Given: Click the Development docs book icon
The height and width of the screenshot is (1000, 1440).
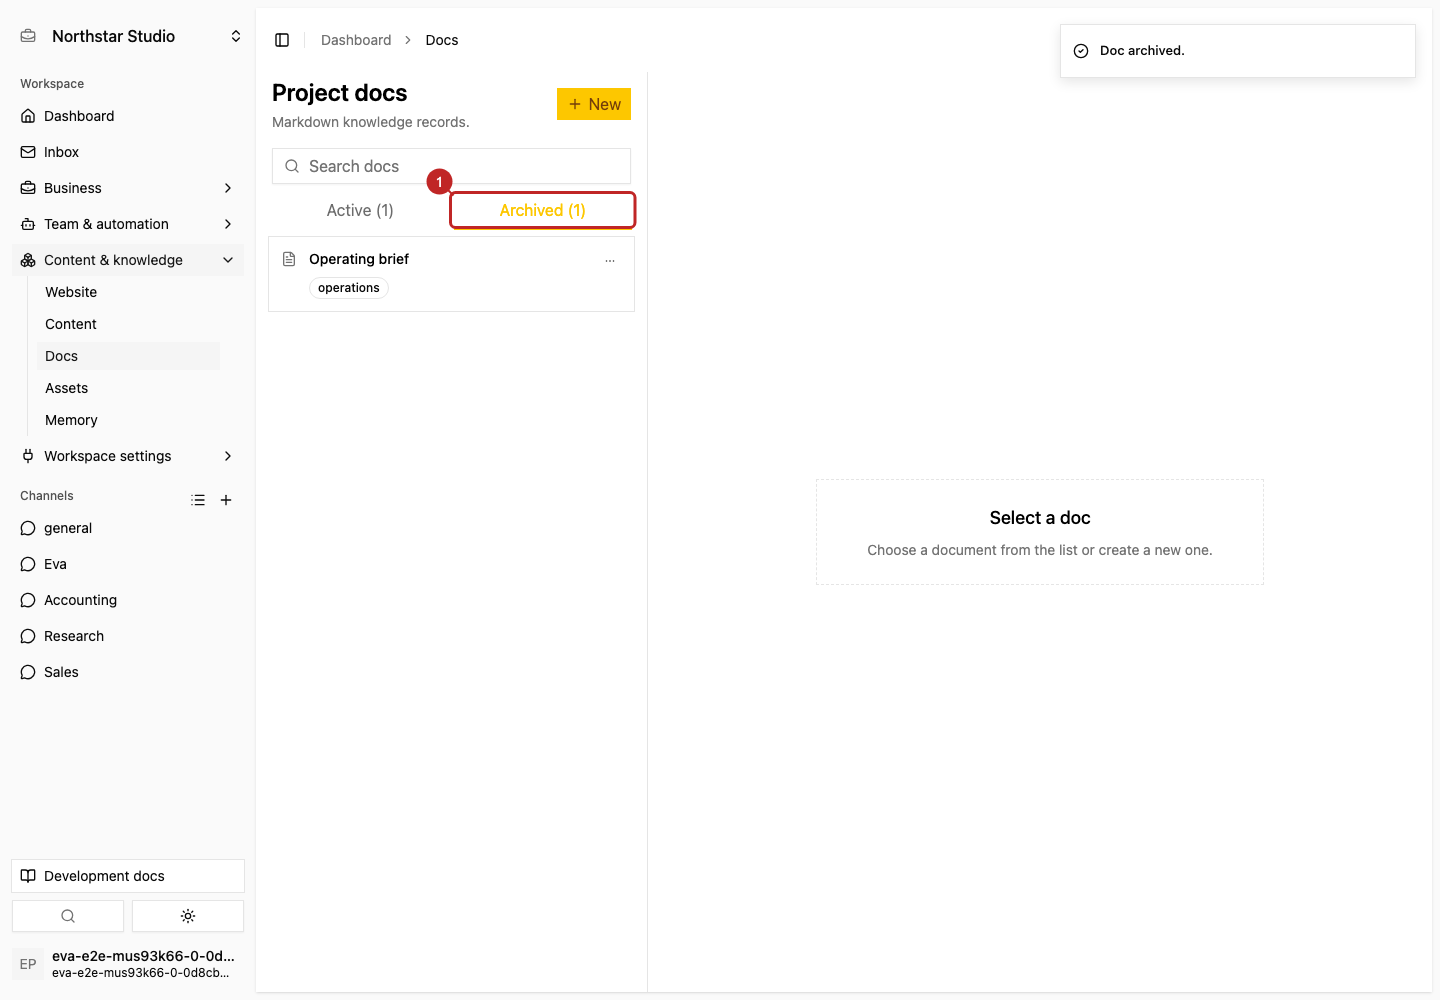Looking at the screenshot, I should coord(28,876).
